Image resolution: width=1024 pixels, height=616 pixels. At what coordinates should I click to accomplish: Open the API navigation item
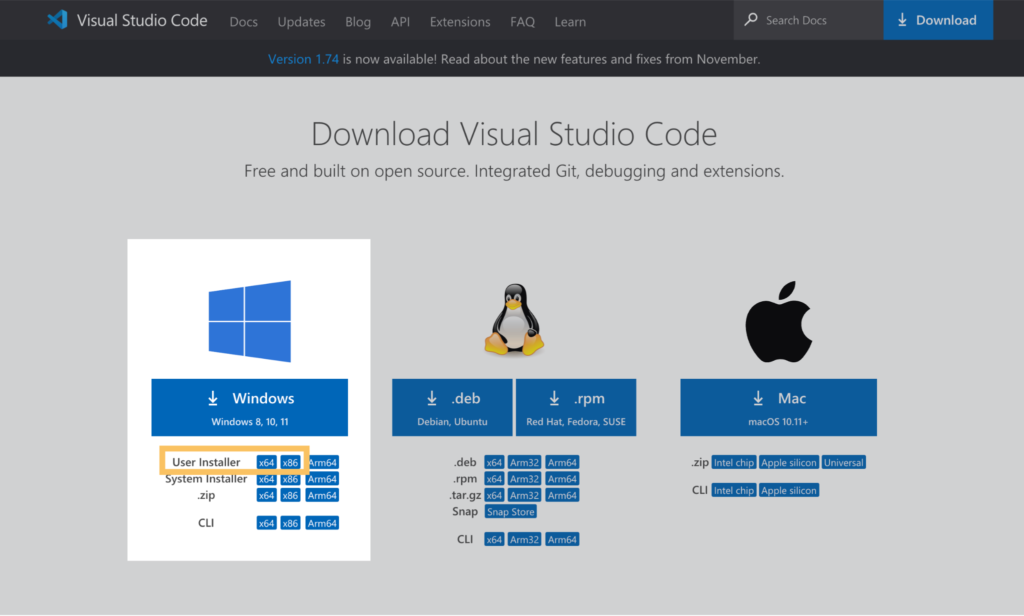coord(400,22)
